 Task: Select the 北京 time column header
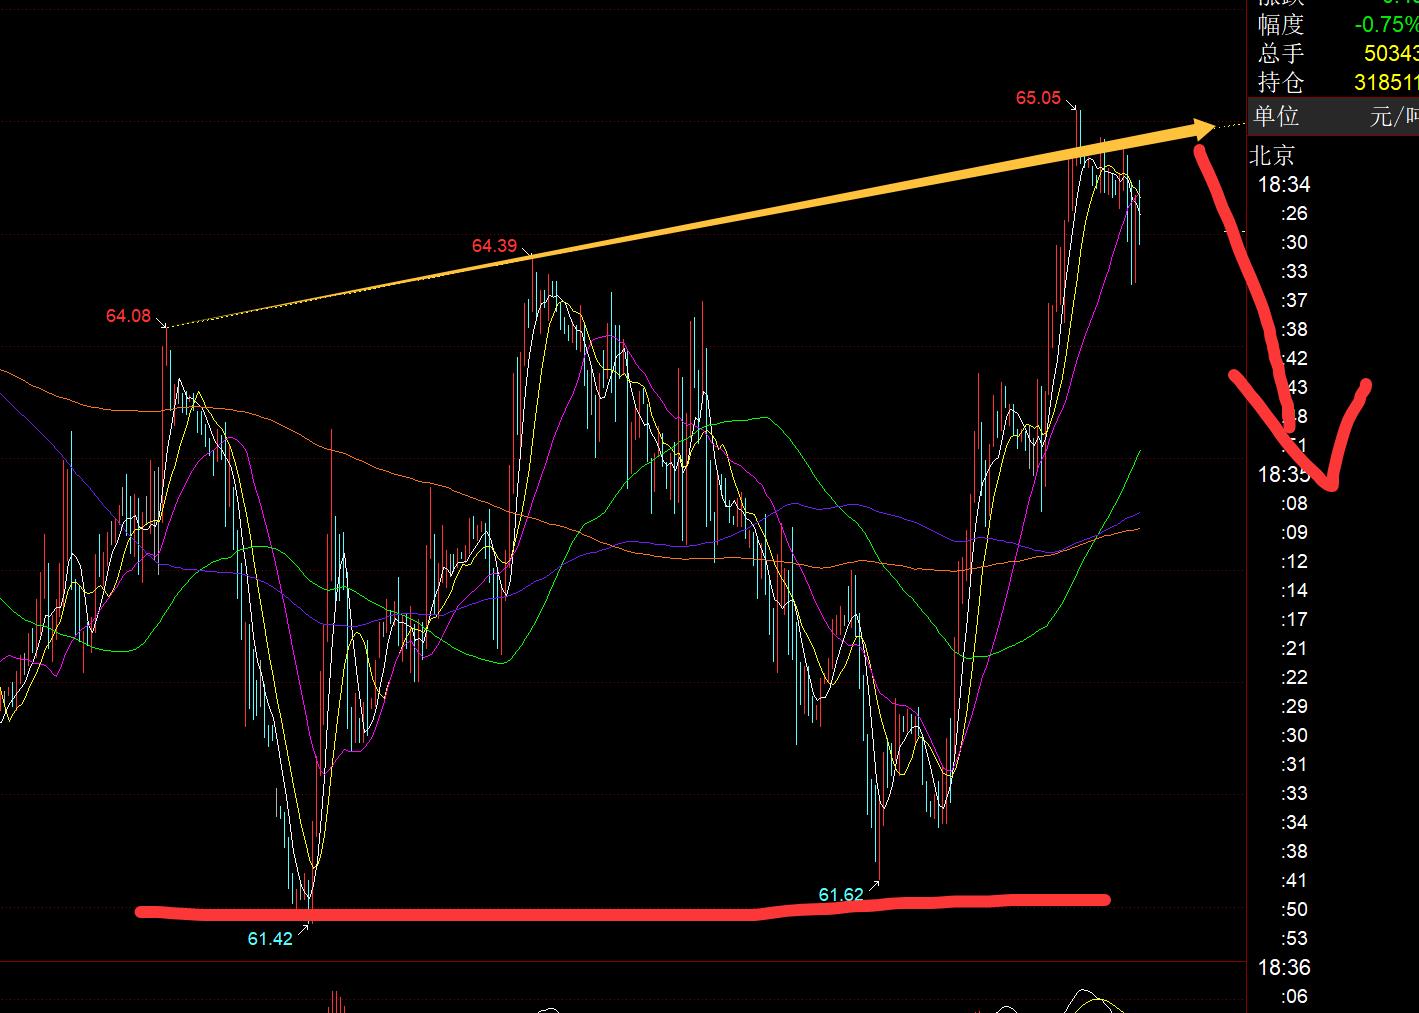pyautogui.click(x=1273, y=155)
